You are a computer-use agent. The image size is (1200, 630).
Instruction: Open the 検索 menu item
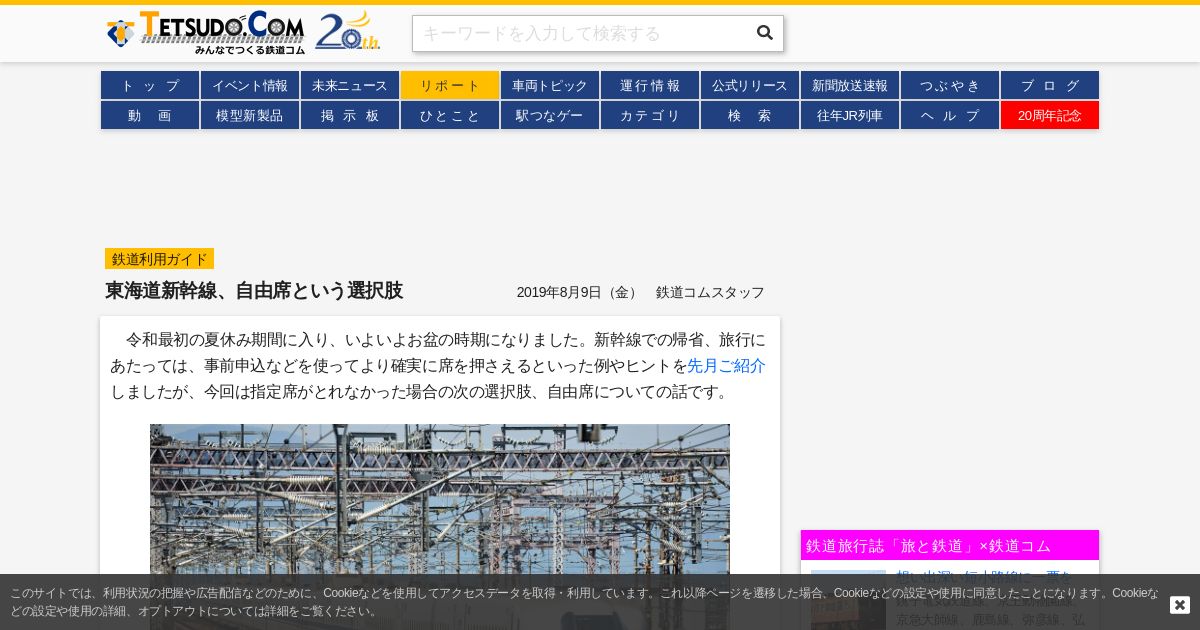(x=750, y=115)
